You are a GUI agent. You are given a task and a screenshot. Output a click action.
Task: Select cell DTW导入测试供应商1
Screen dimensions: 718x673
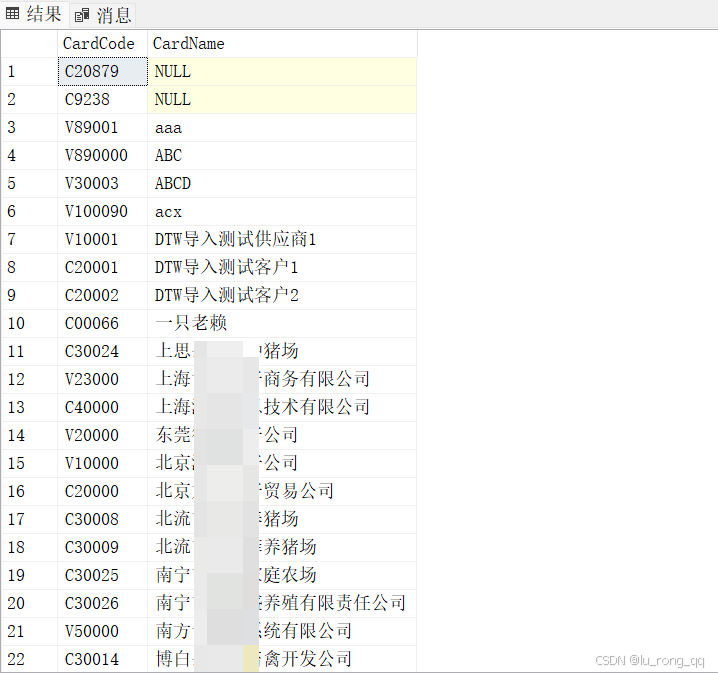(x=282, y=239)
